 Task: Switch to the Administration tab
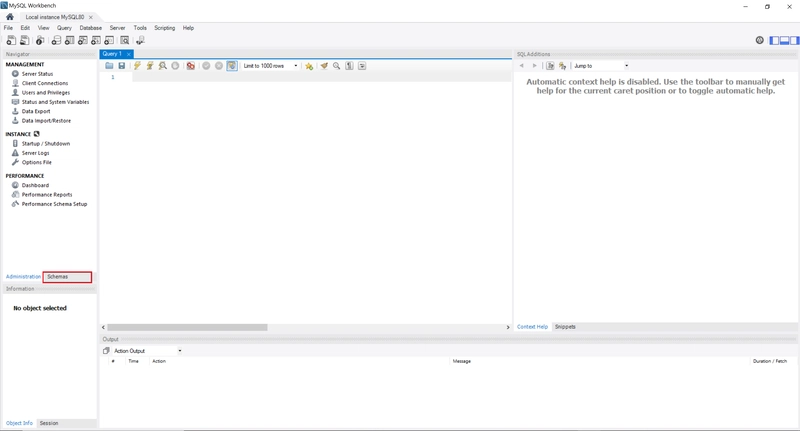(x=23, y=276)
